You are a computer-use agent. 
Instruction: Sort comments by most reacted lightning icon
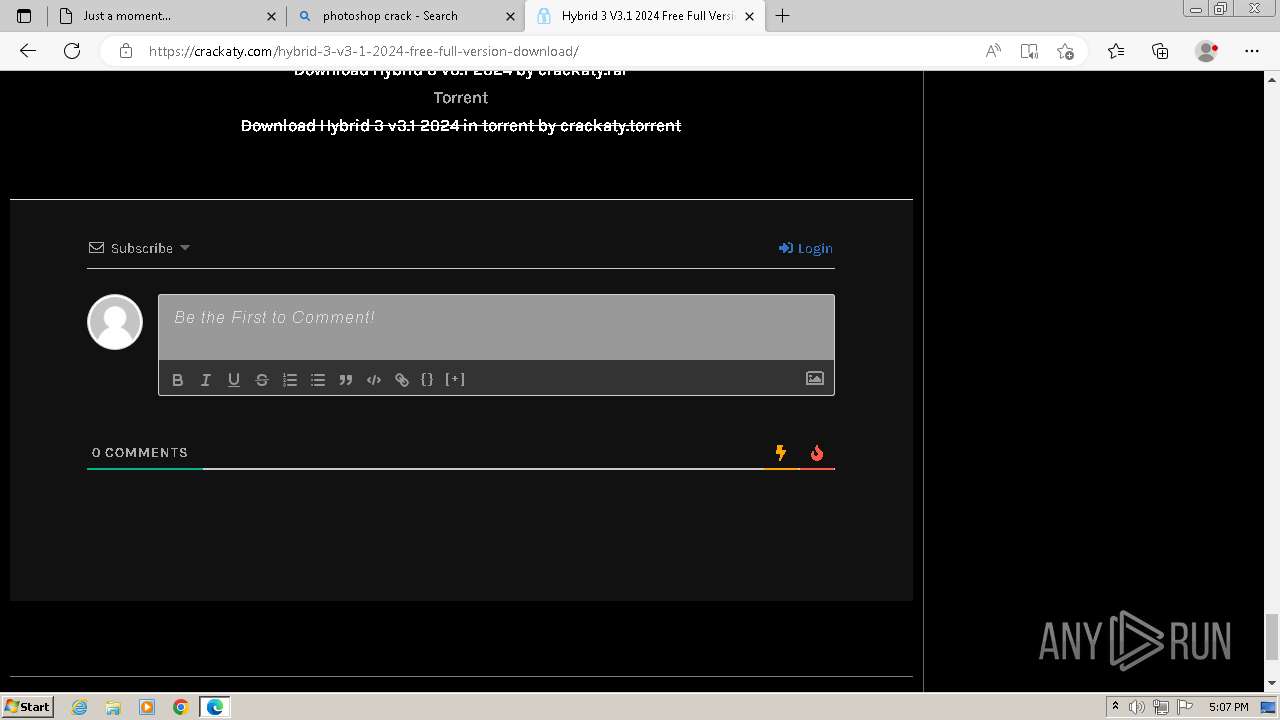[x=781, y=453]
